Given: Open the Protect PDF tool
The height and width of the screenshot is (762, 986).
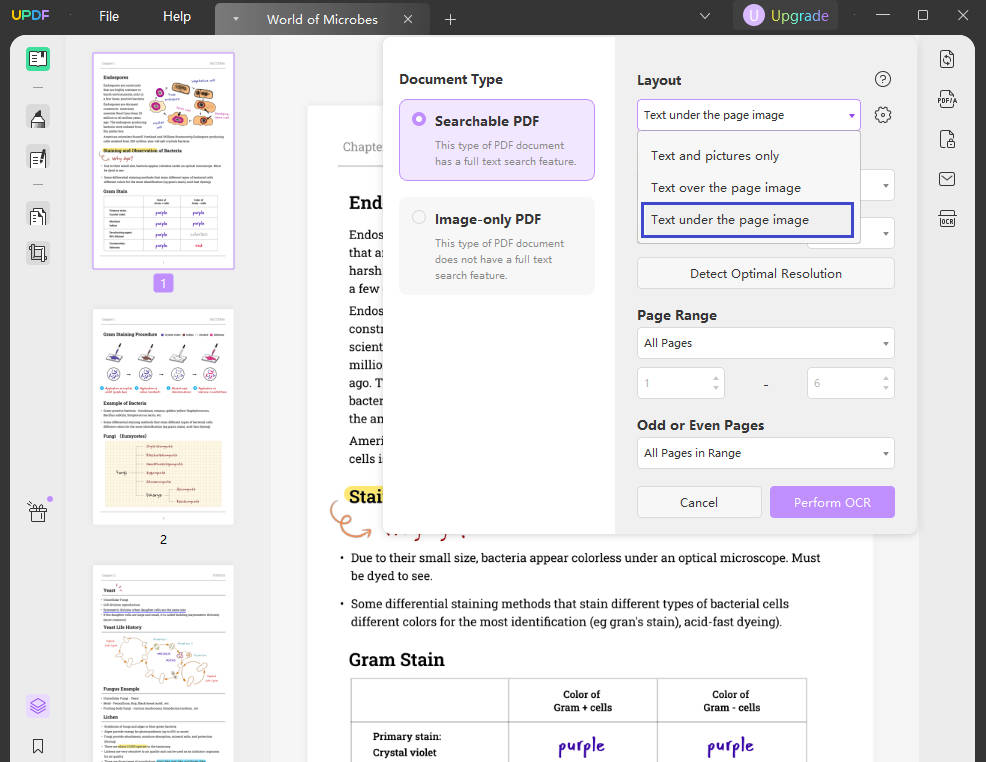Looking at the screenshot, I should point(947,139).
